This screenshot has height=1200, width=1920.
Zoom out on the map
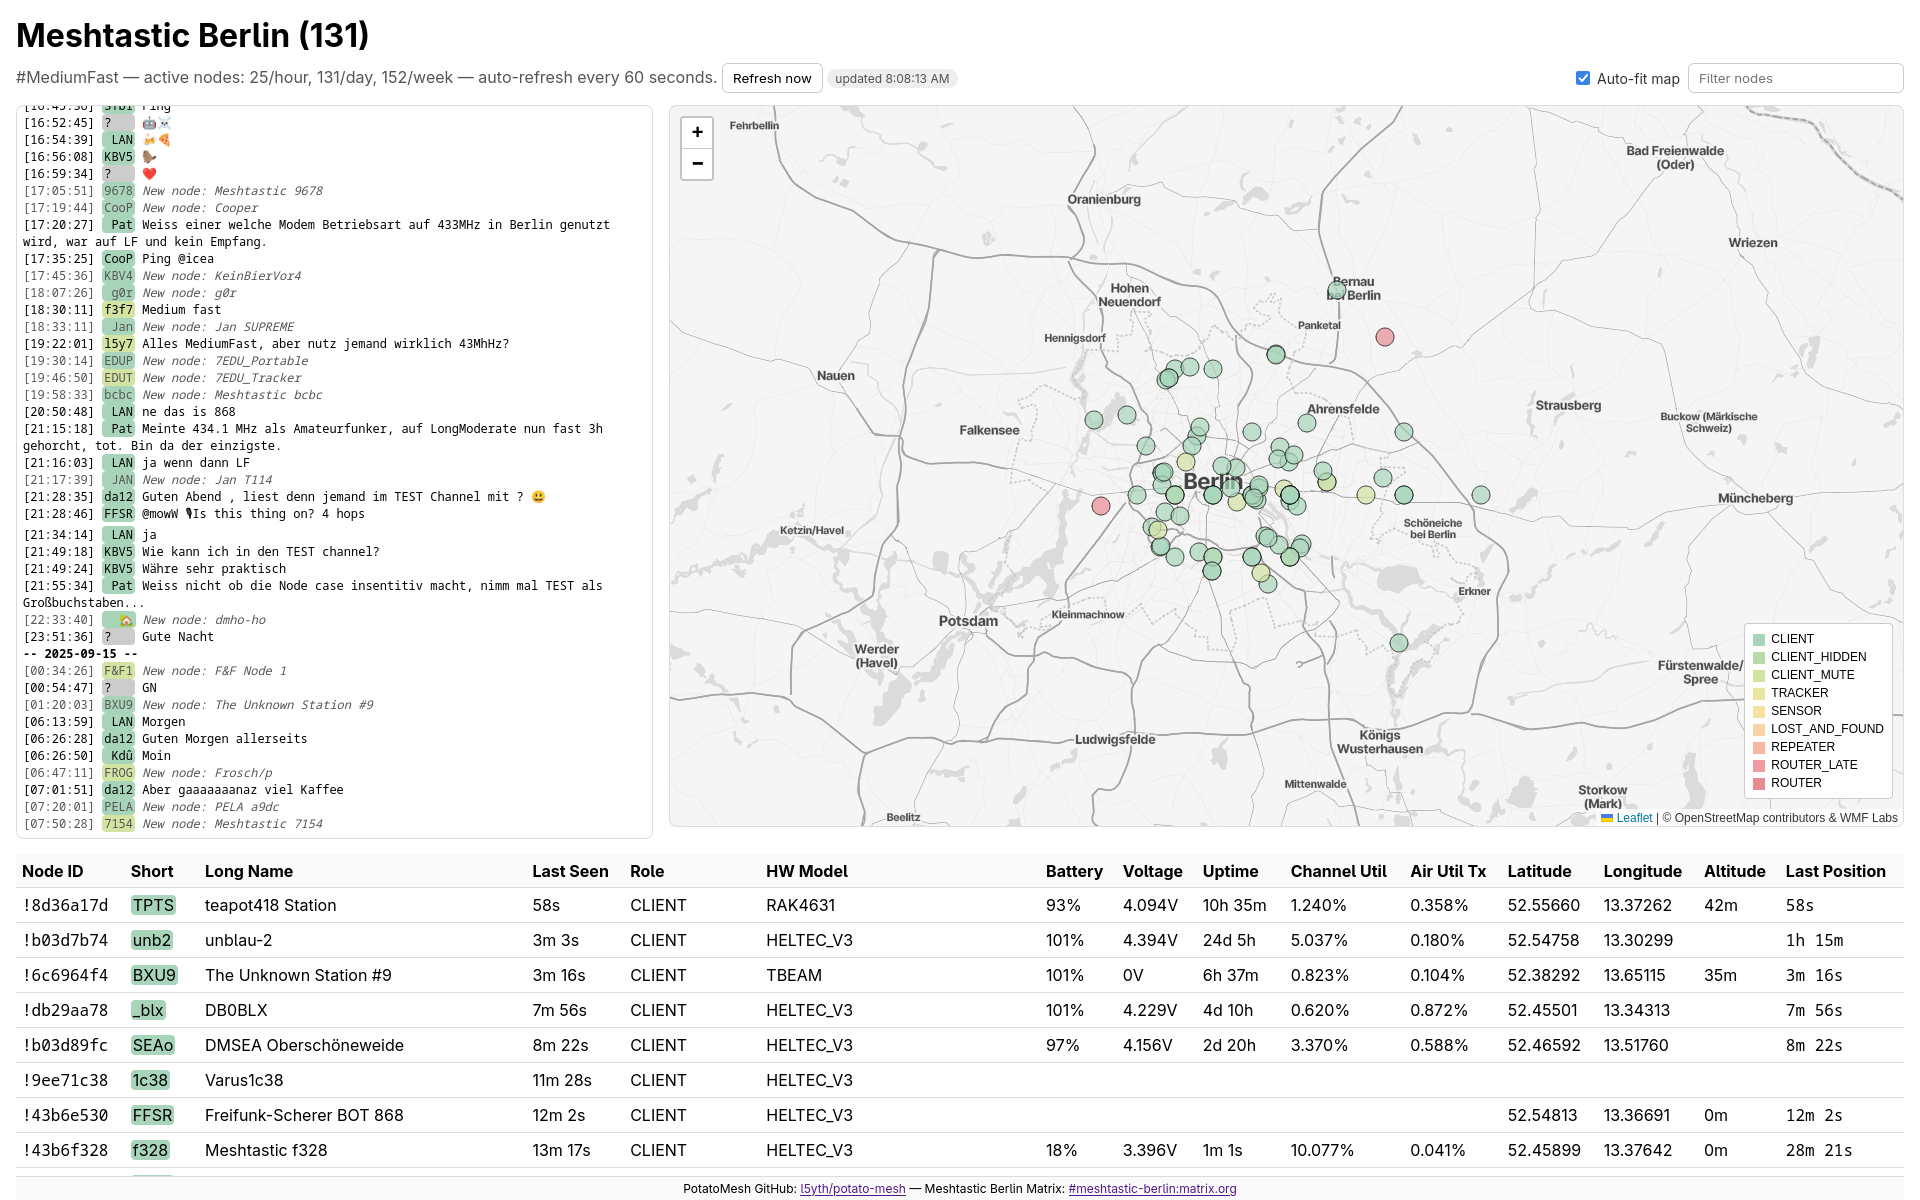(697, 164)
